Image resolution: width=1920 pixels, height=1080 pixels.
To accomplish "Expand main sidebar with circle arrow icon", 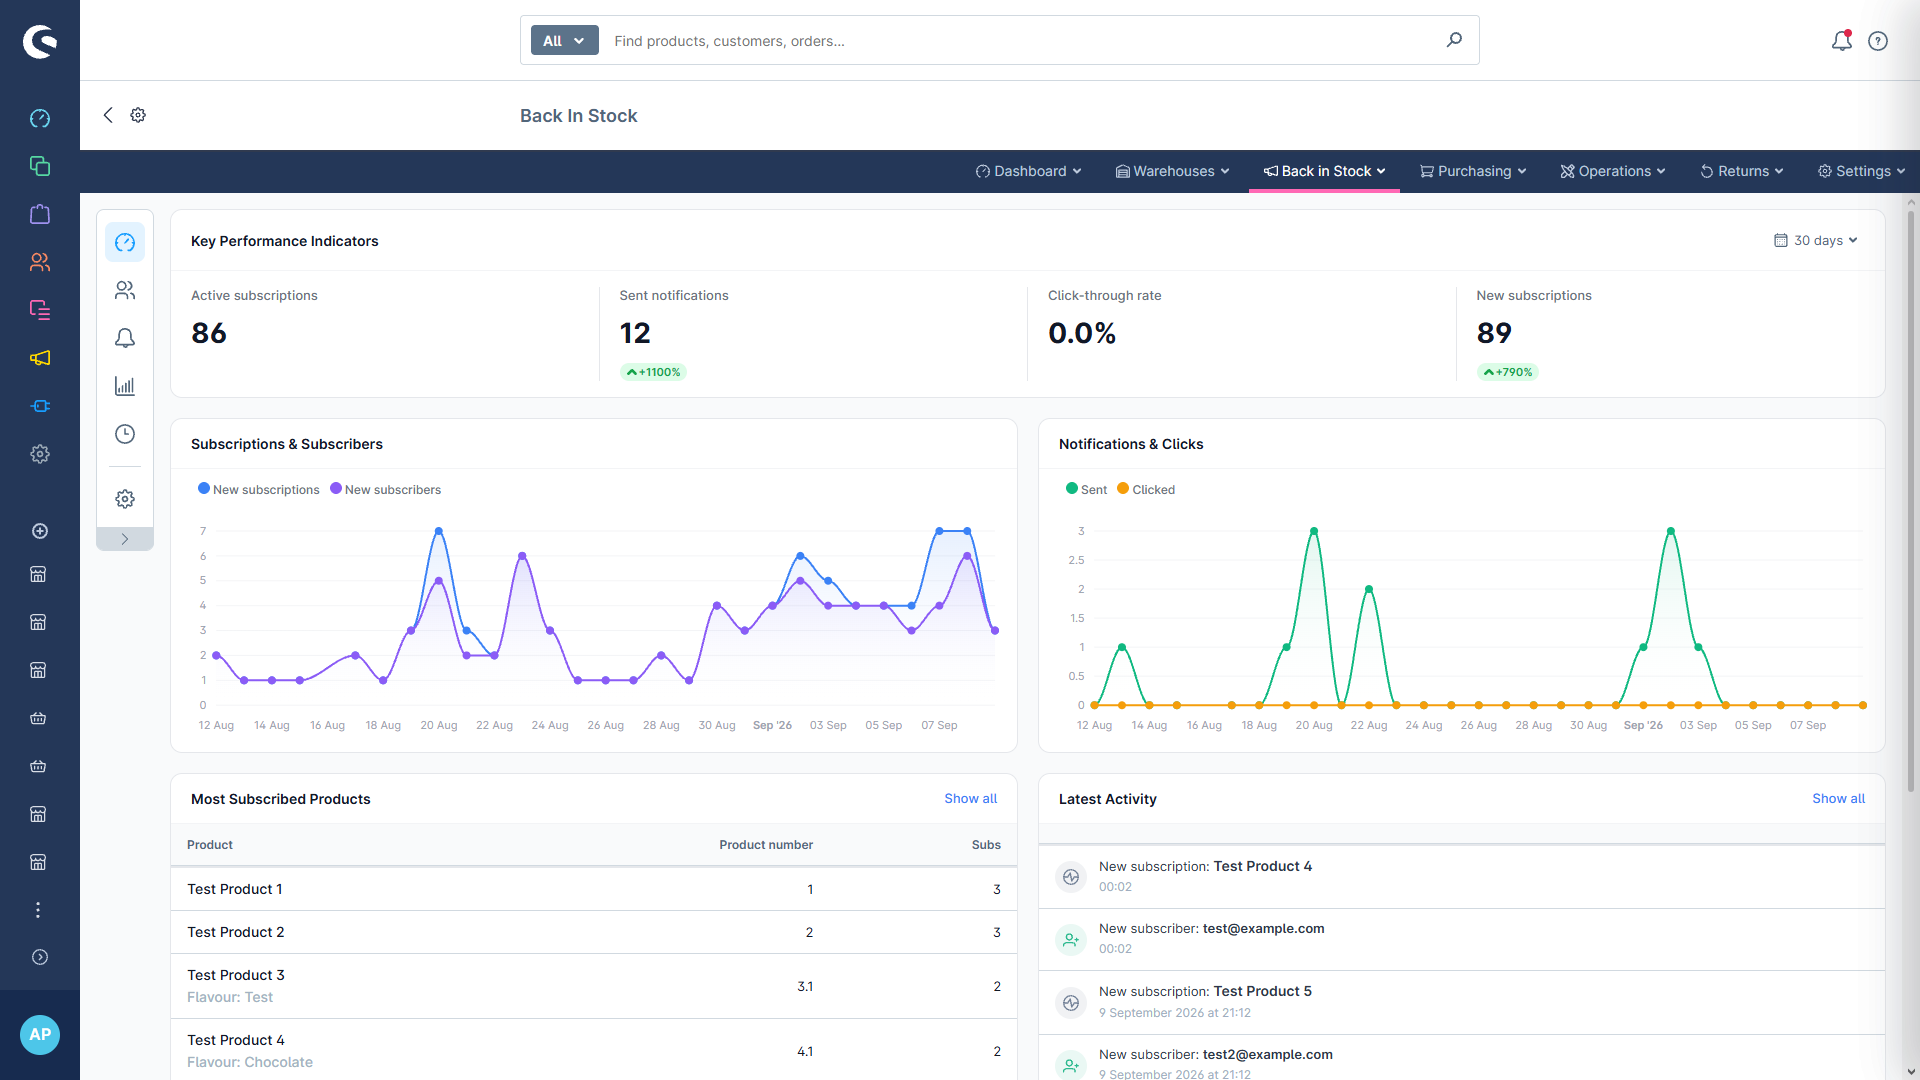I will click(40, 957).
